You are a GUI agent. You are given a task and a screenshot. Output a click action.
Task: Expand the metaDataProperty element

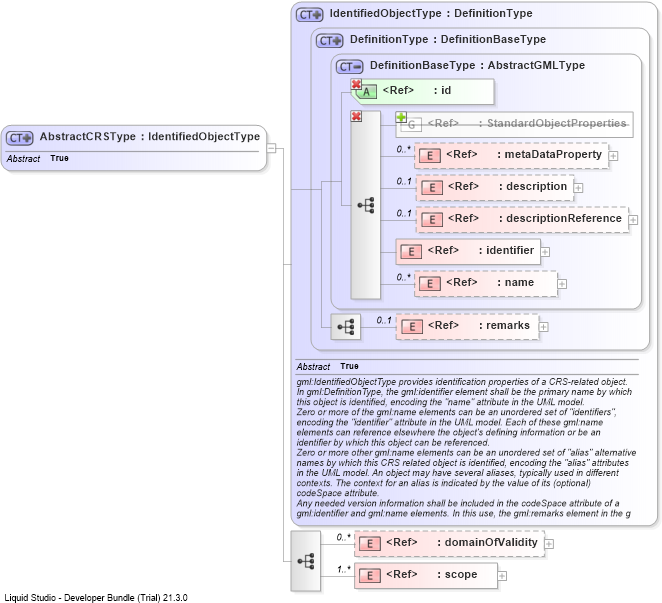point(613,156)
